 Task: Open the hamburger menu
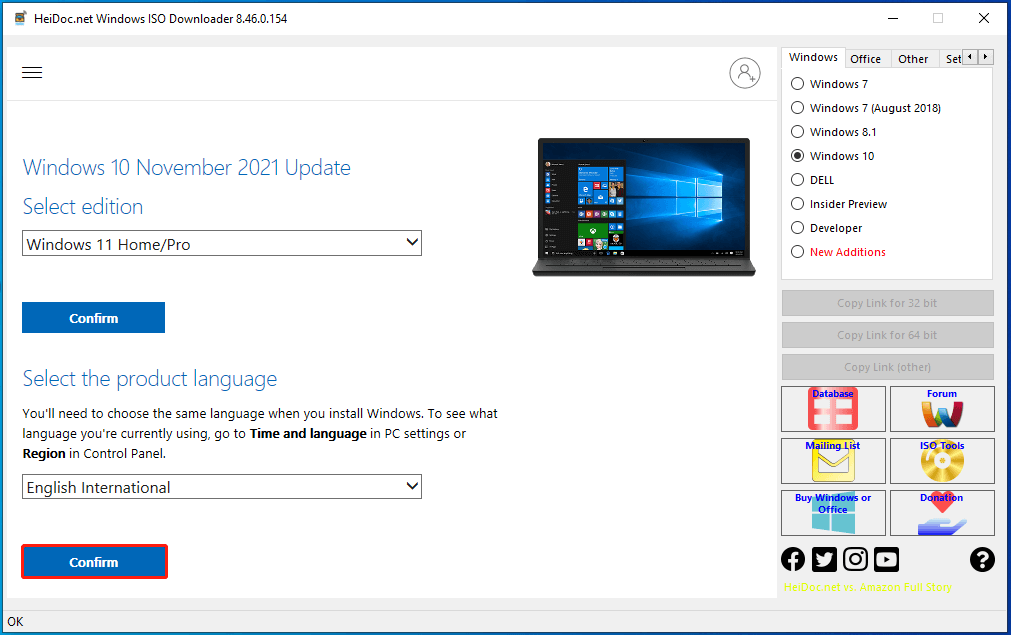click(x=32, y=72)
